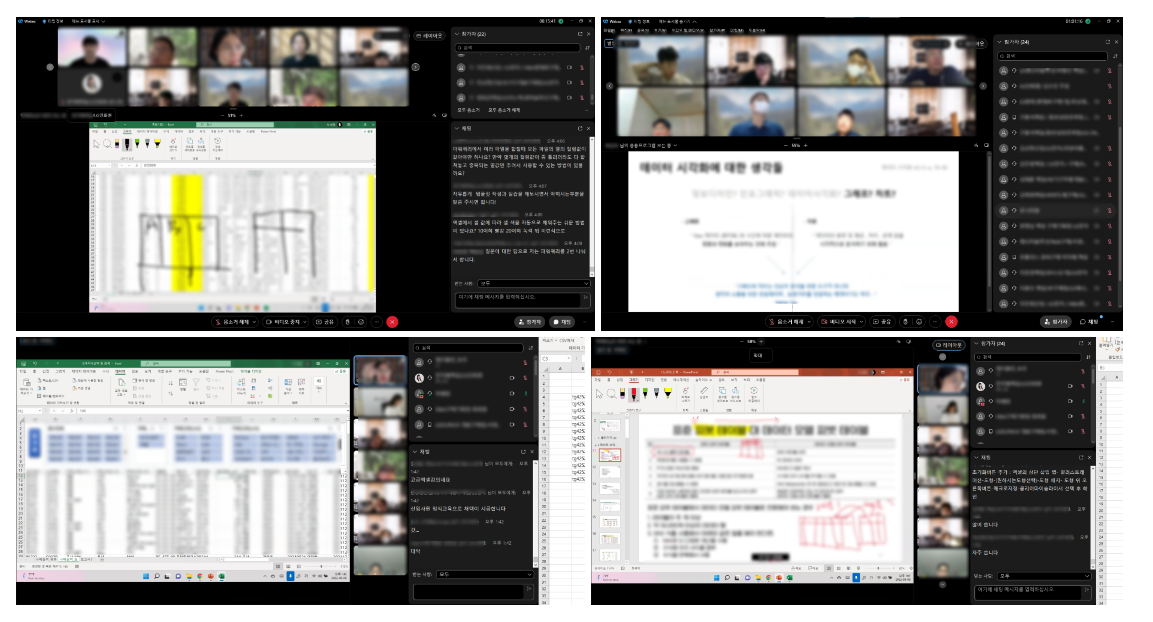
Task: Zoom out shared content, yellow-column Excel meeting
Action: pyautogui.click(x=223, y=115)
